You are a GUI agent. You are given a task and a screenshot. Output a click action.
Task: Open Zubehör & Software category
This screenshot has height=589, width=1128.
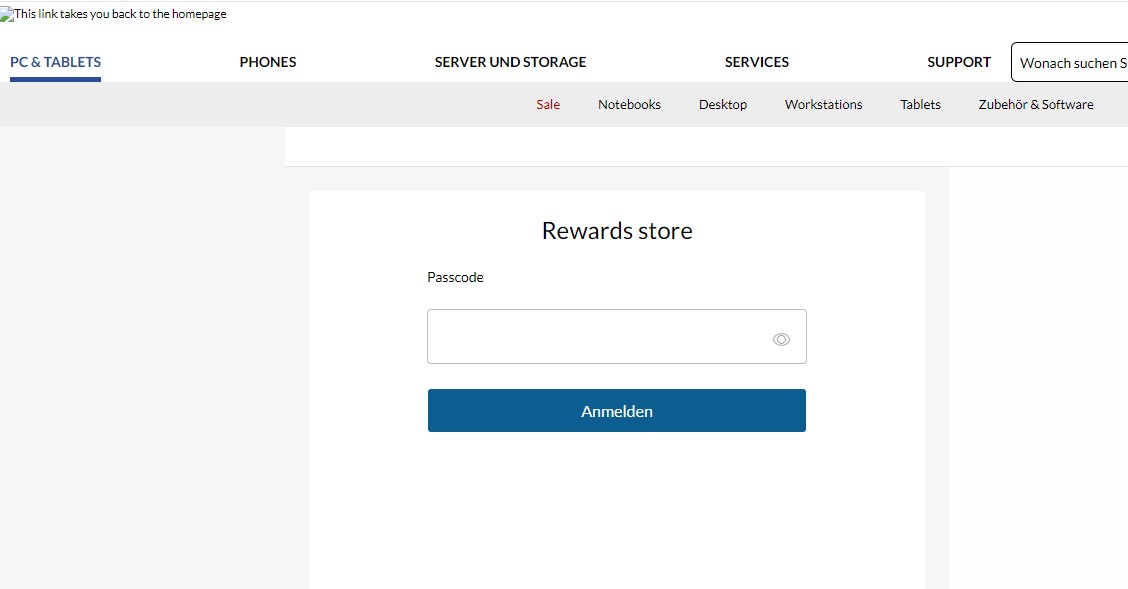tap(1035, 104)
